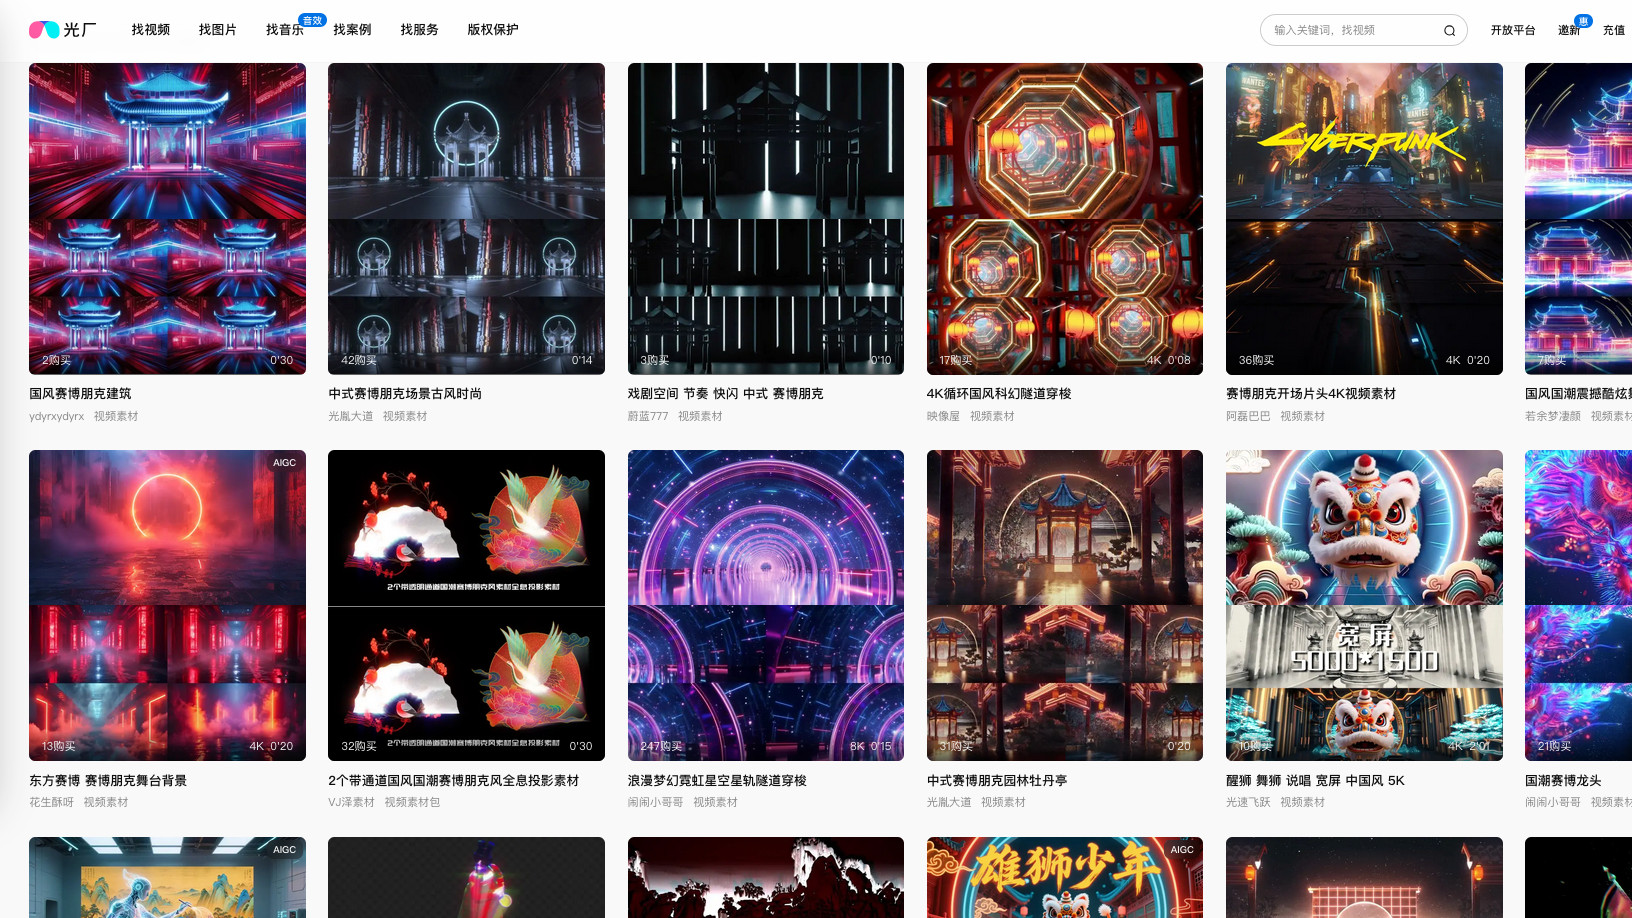Image resolution: width=1632 pixels, height=918 pixels.
Task: Open author 花生酥呀 profile
Action: (x=51, y=802)
